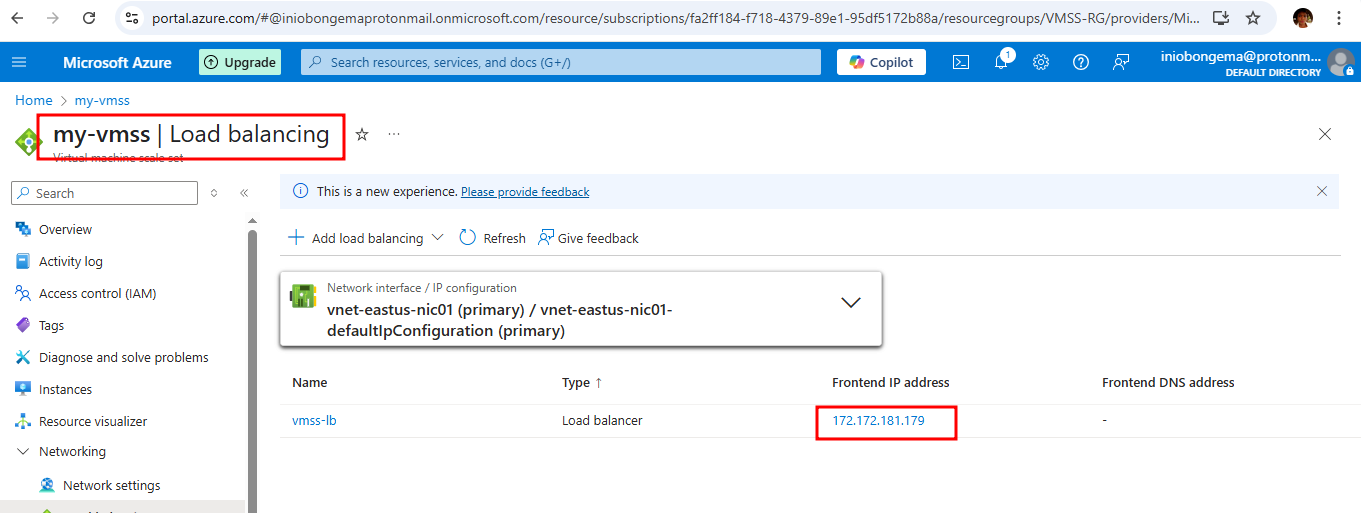Click the Upgrade button
This screenshot has height=513, width=1361.
pyautogui.click(x=240, y=62)
